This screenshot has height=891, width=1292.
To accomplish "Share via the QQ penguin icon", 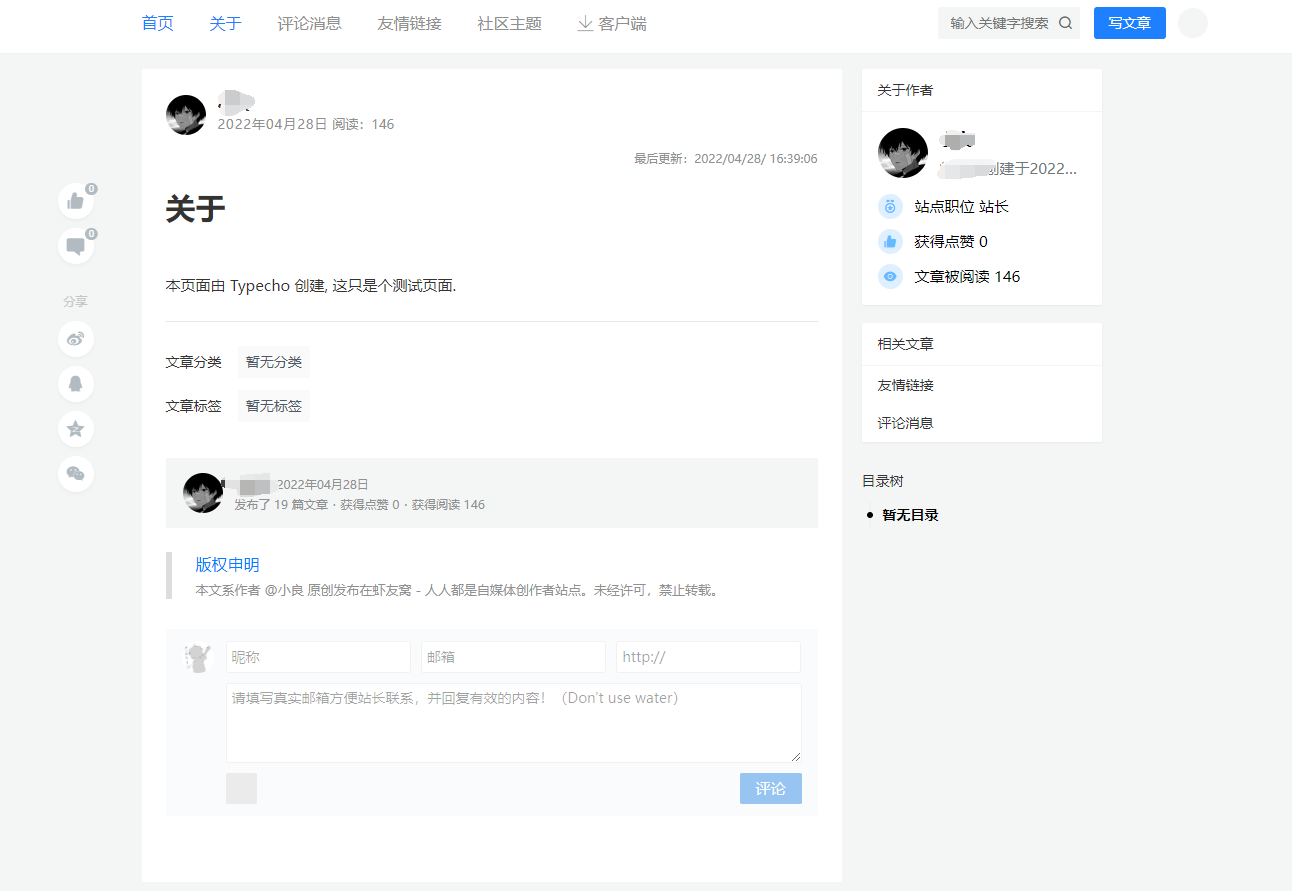I will coord(76,384).
